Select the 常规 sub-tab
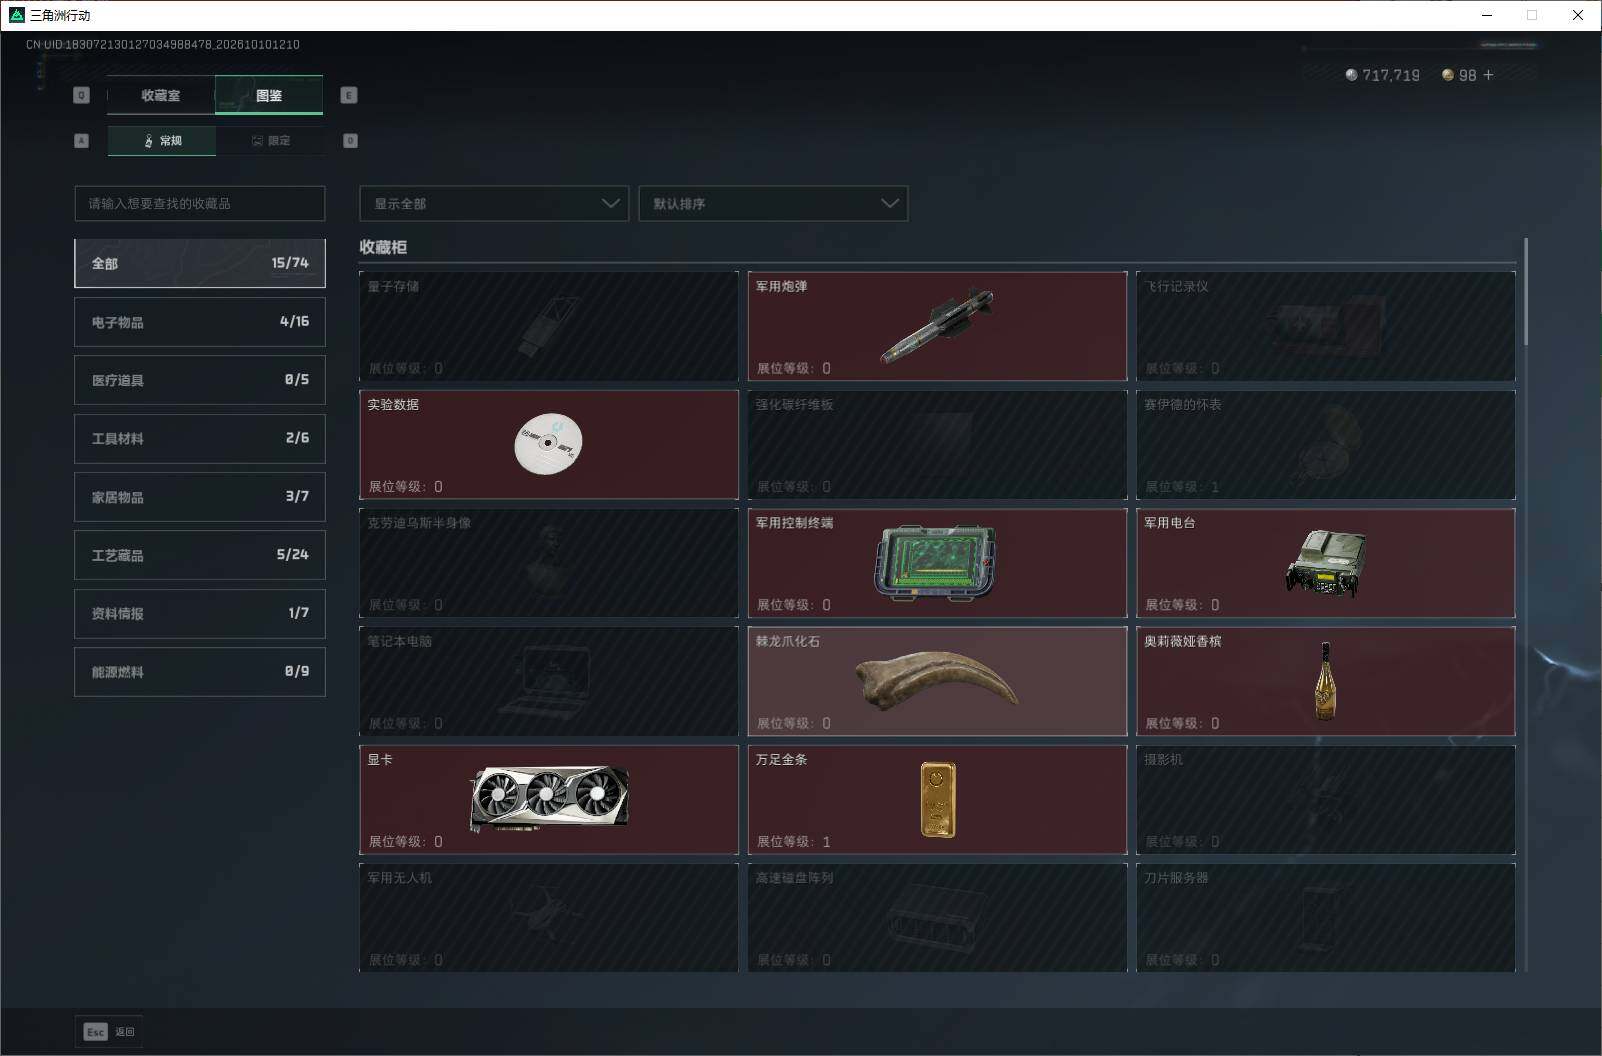The image size is (1602, 1056). (162, 141)
